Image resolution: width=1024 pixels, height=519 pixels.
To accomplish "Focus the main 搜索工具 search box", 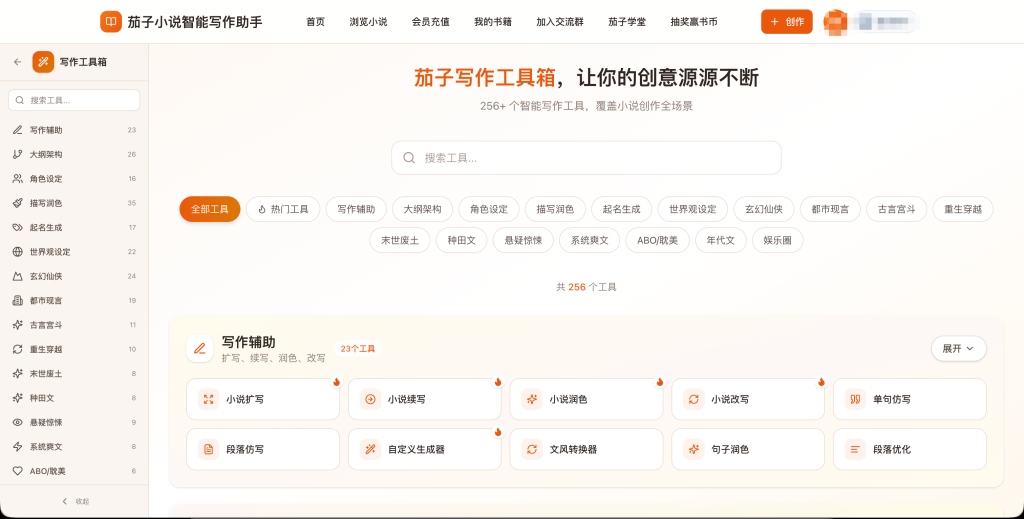I will tap(586, 158).
